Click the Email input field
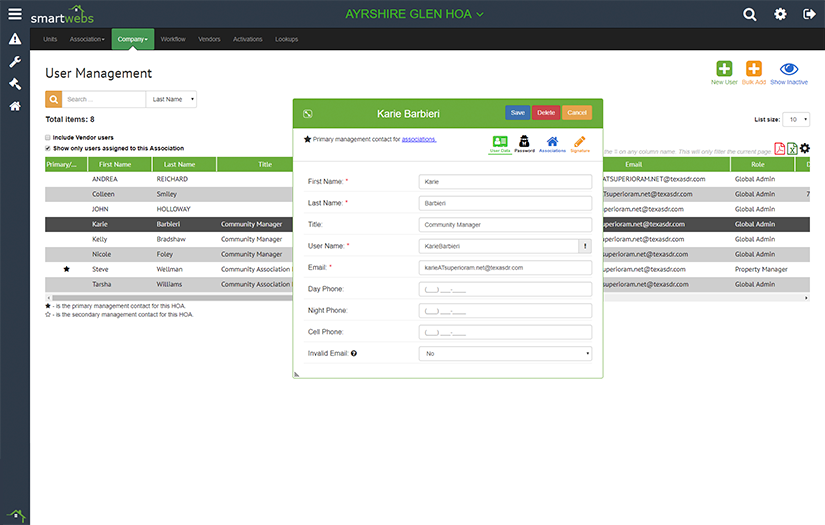The height and width of the screenshot is (525, 825). pyautogui.click(x=505, y=268)
